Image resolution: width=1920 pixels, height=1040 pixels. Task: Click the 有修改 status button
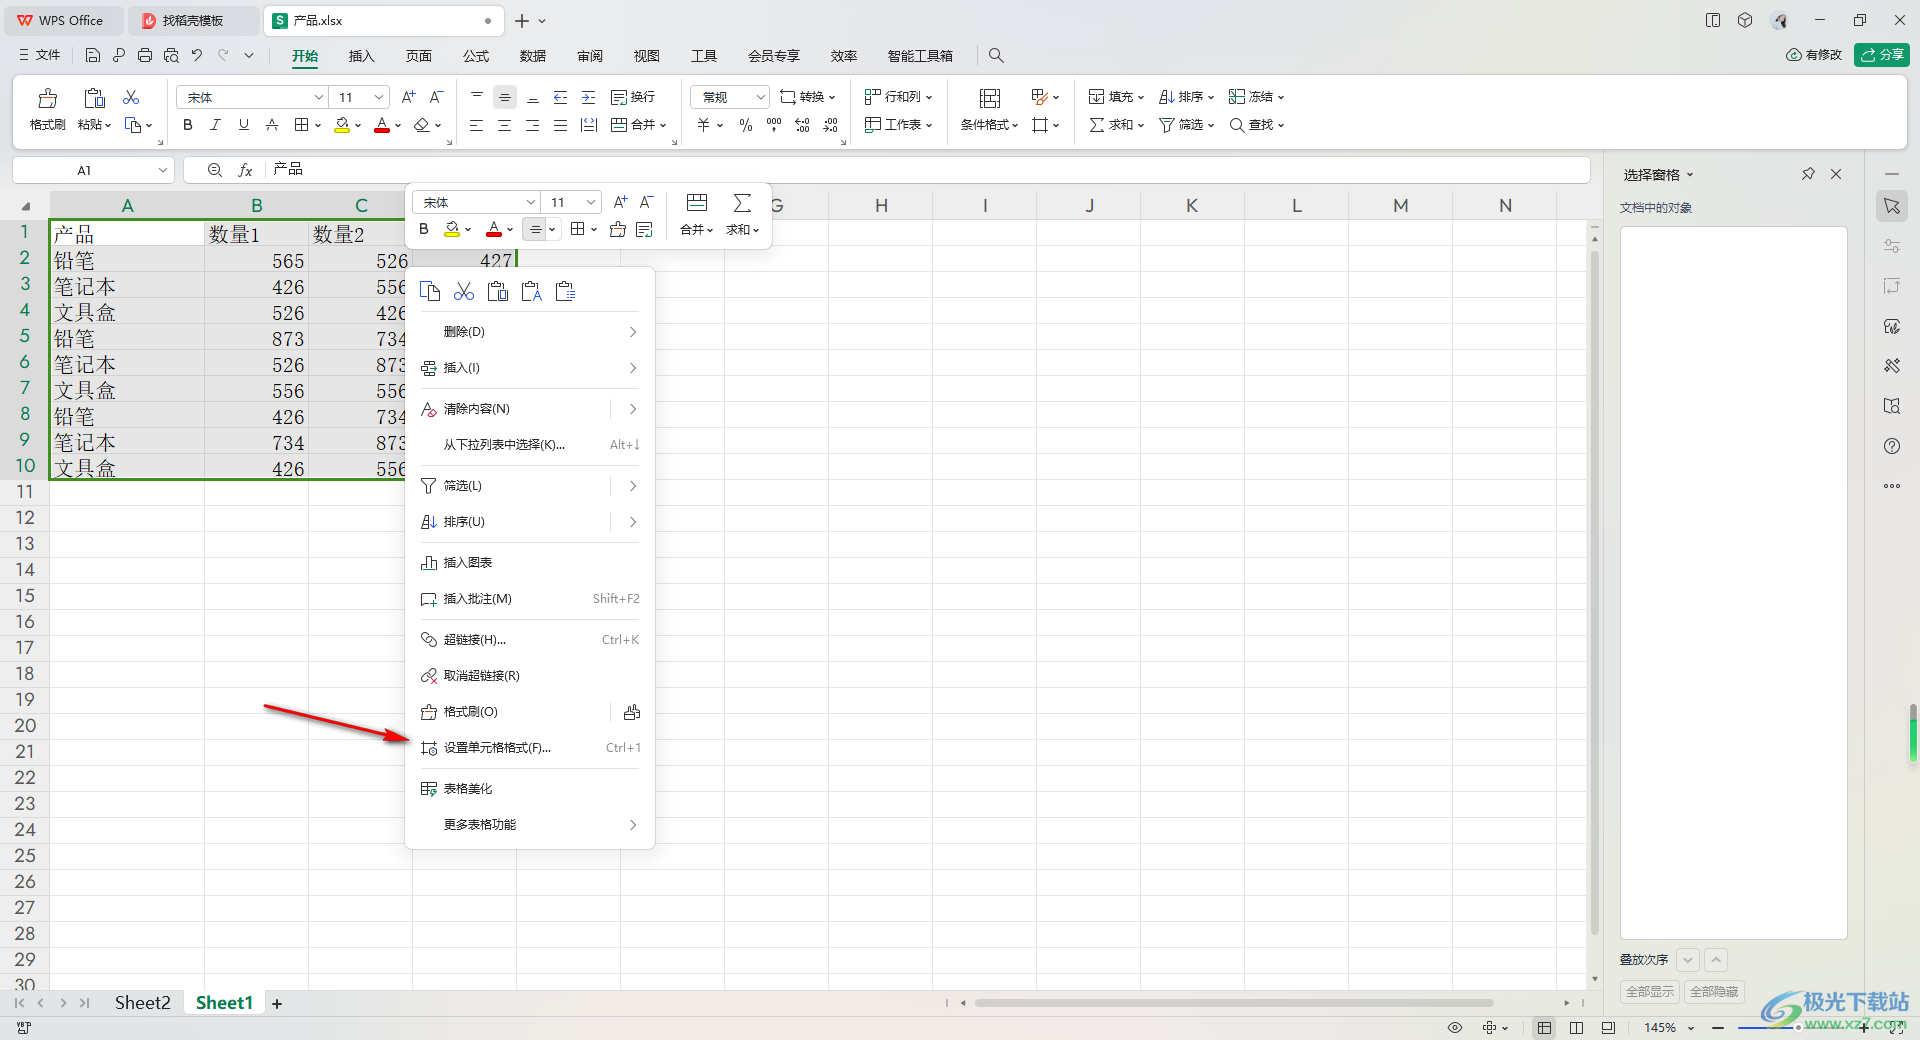pyautogui.click(x=1814, y=55)
